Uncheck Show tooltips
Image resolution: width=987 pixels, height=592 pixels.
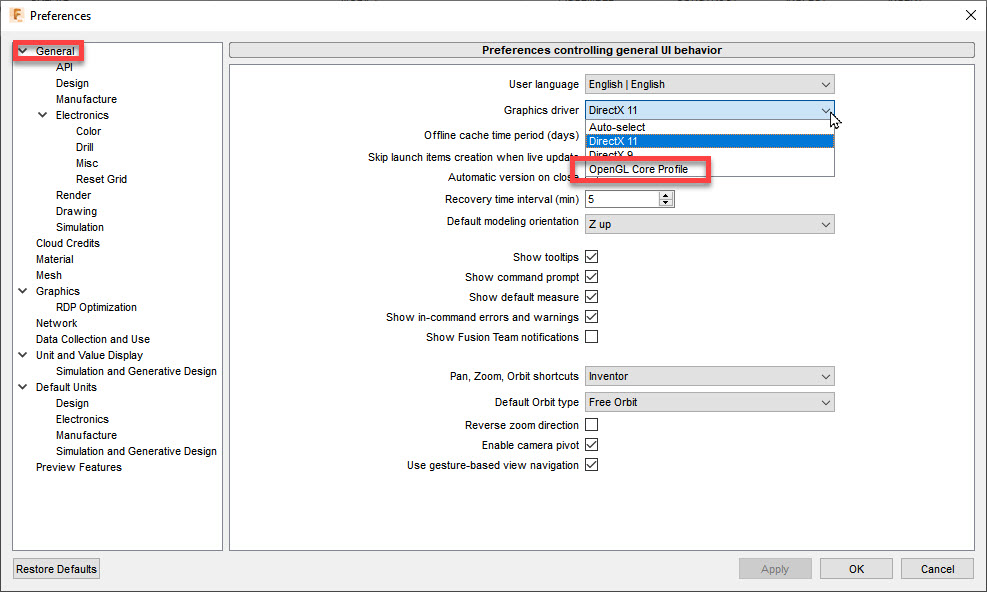click(x=592, y=256)
